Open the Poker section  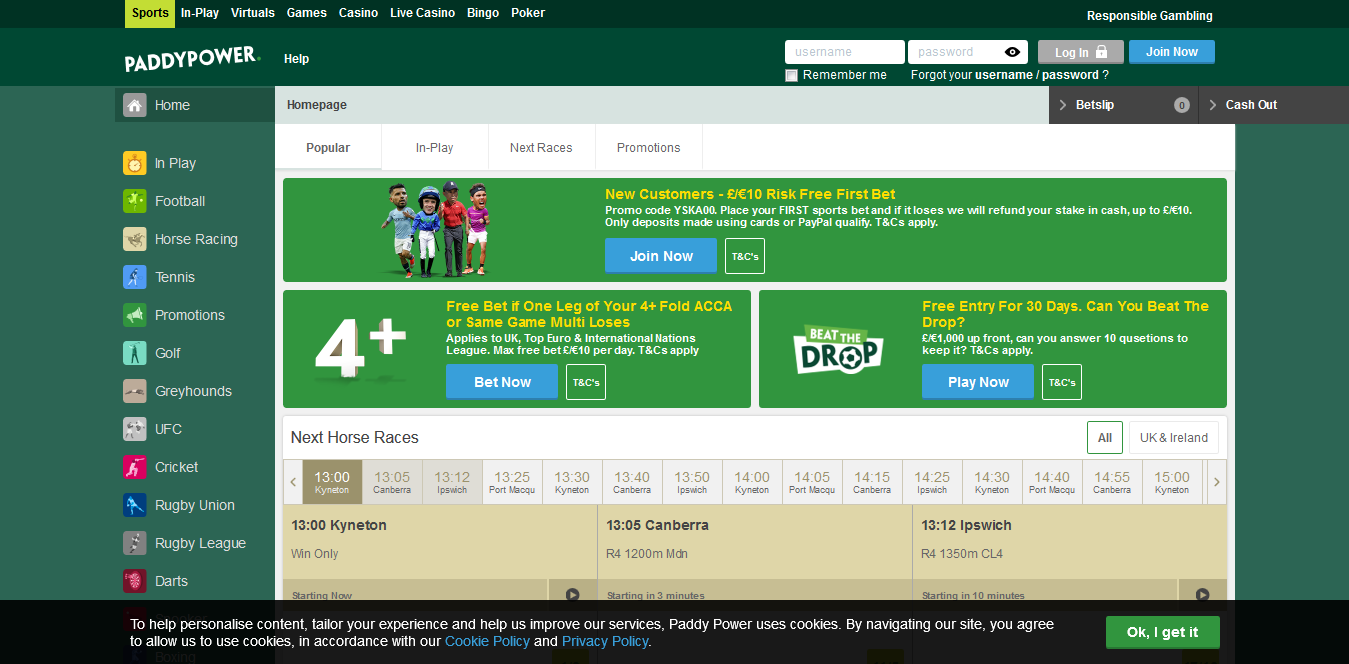[528, 13]
